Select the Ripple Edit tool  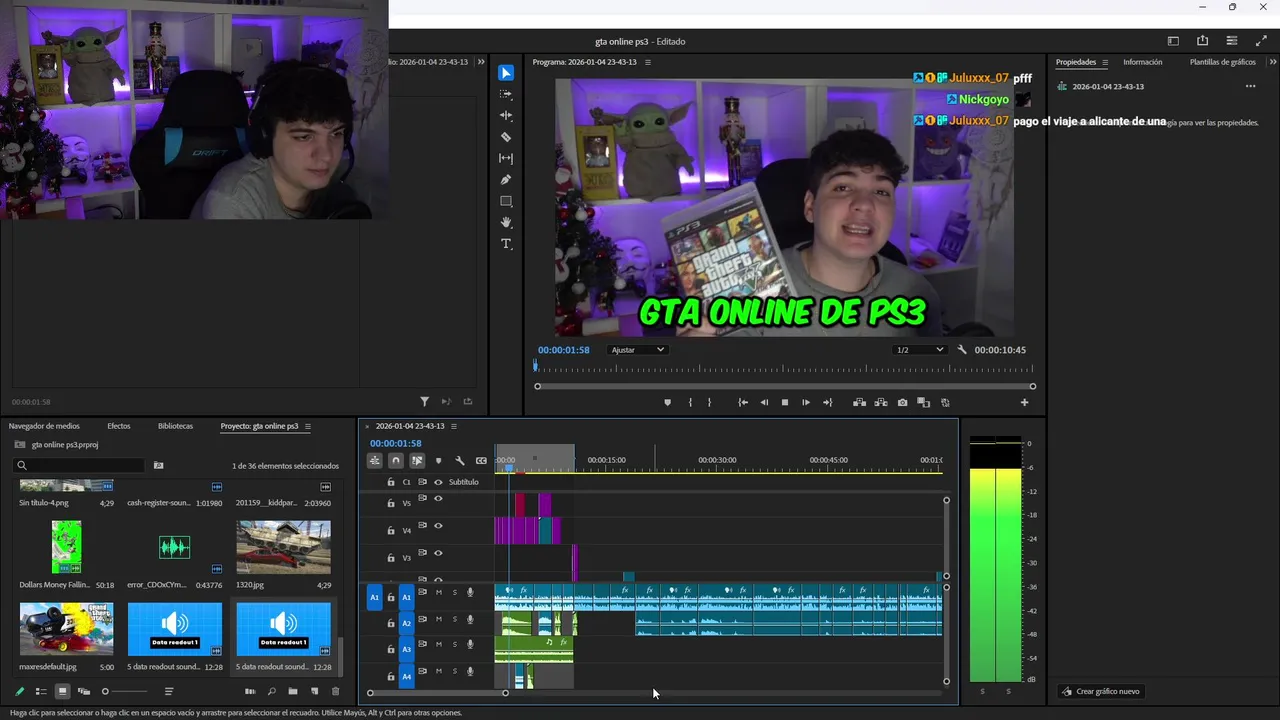pyautogui.click(x=506, y=116)
